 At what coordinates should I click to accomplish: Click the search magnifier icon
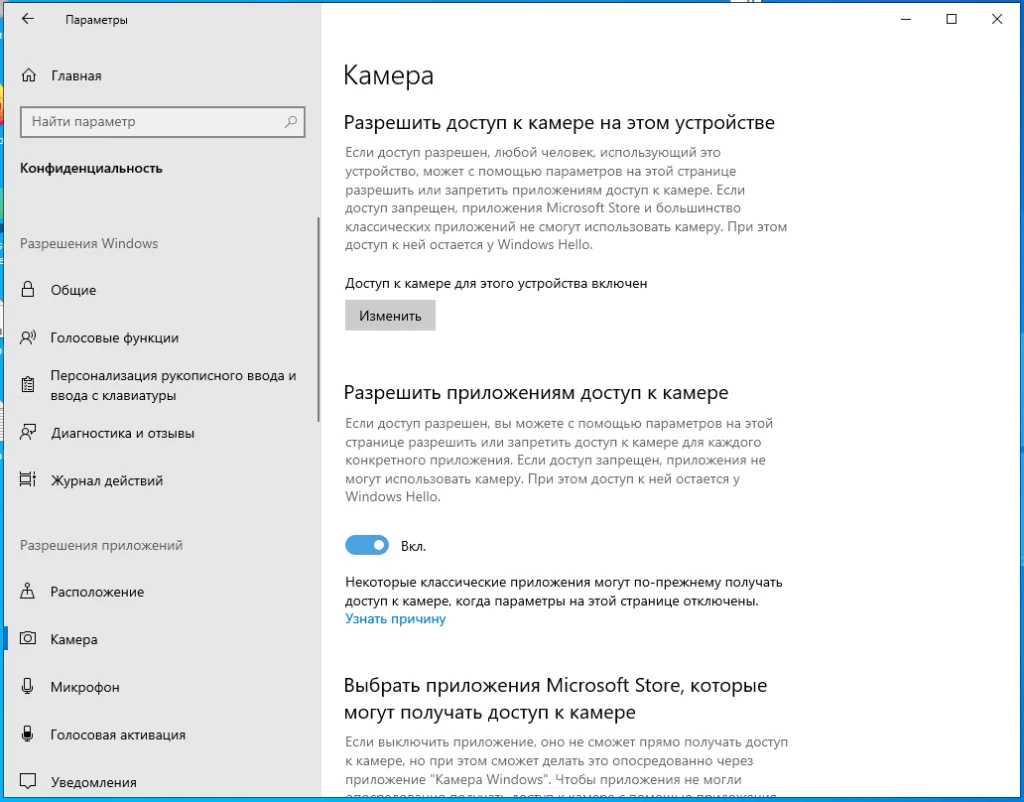coord(291,122)
